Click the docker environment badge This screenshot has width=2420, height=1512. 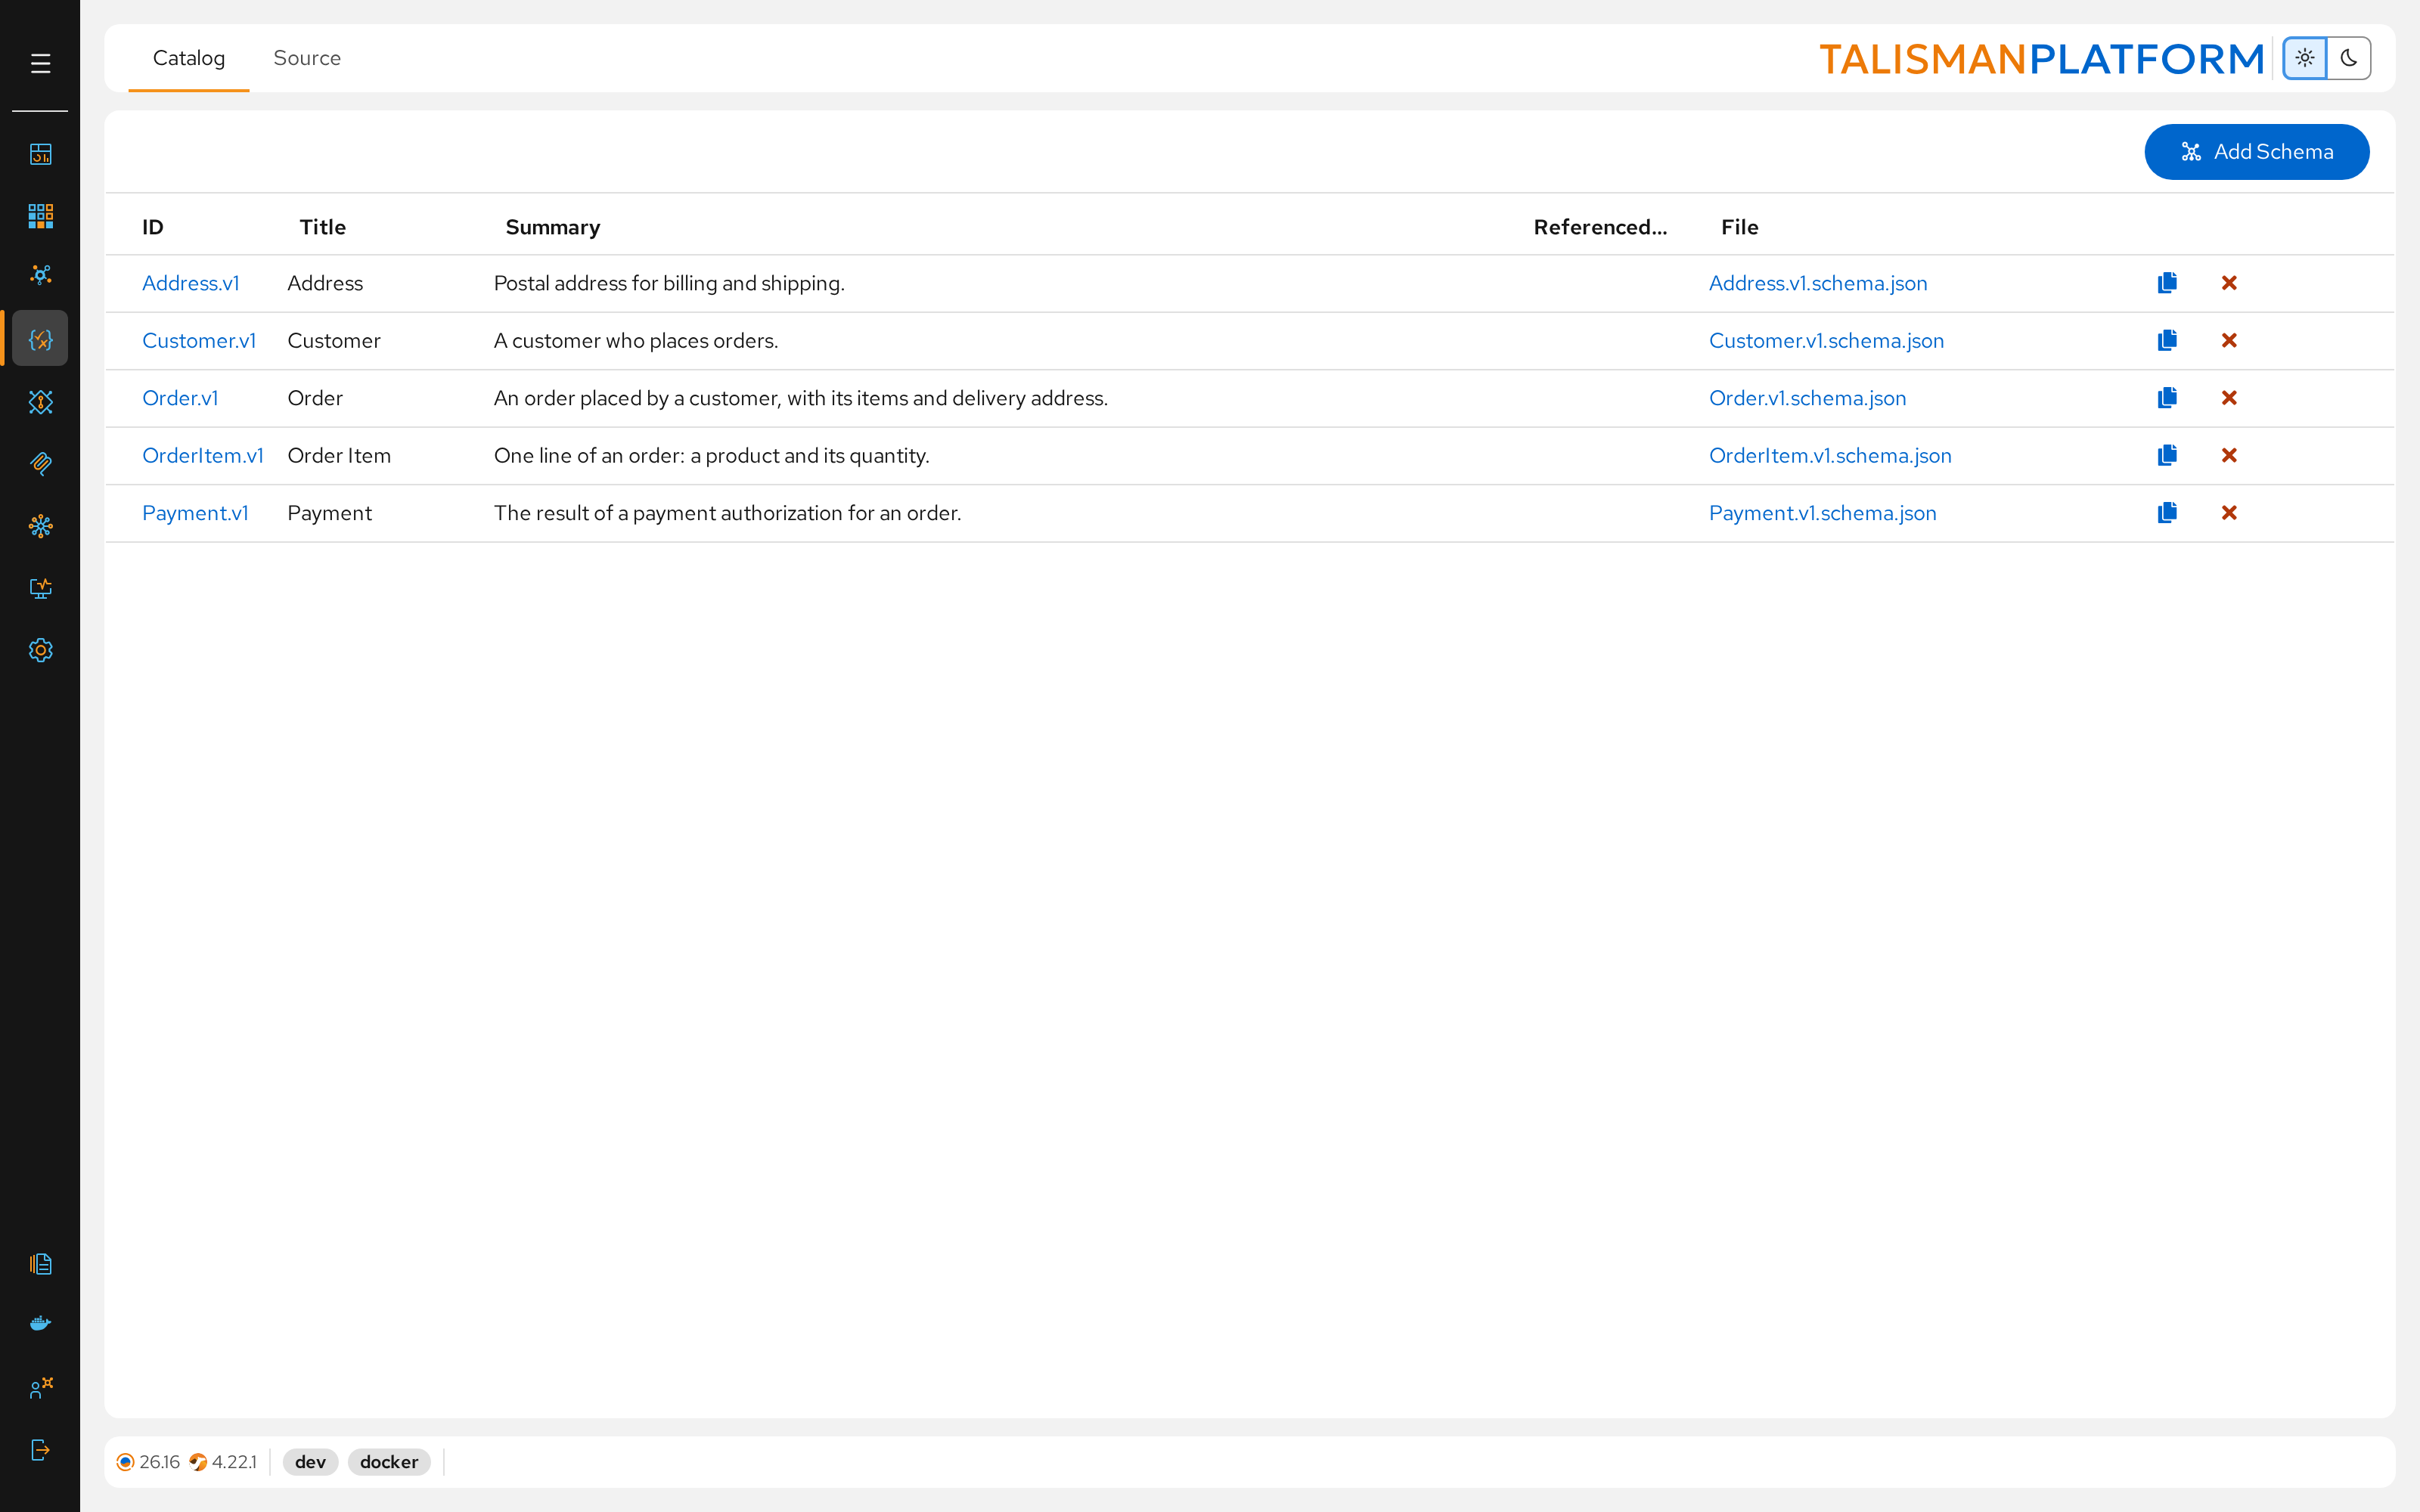point(389,1462)
